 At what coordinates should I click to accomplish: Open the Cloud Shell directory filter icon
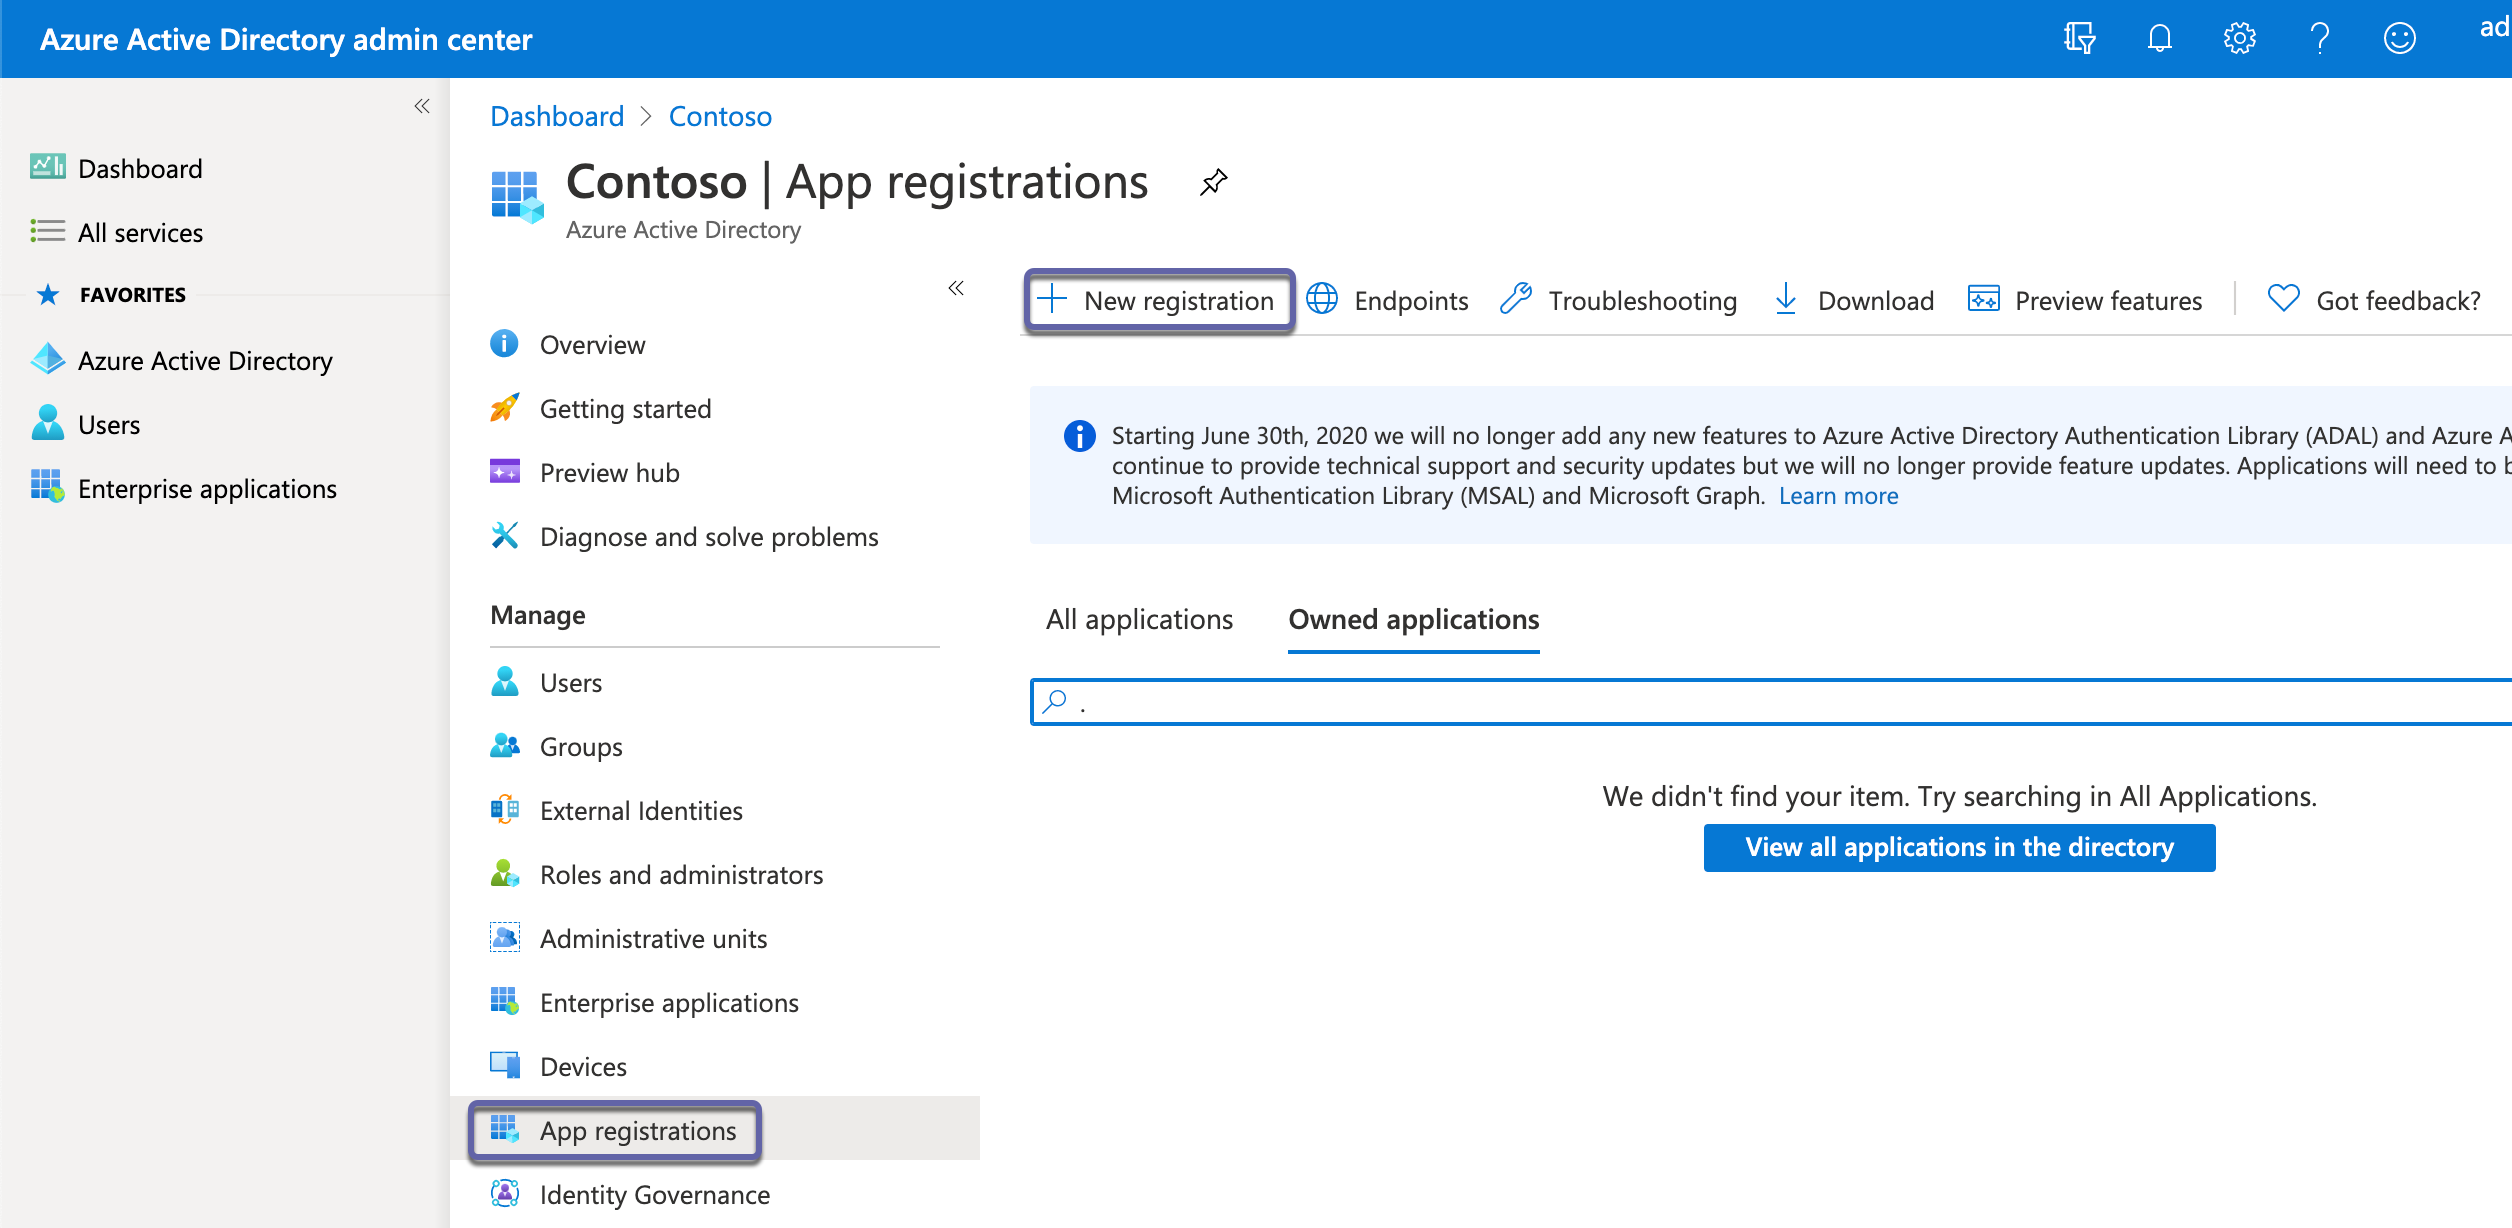[2079, 39]
